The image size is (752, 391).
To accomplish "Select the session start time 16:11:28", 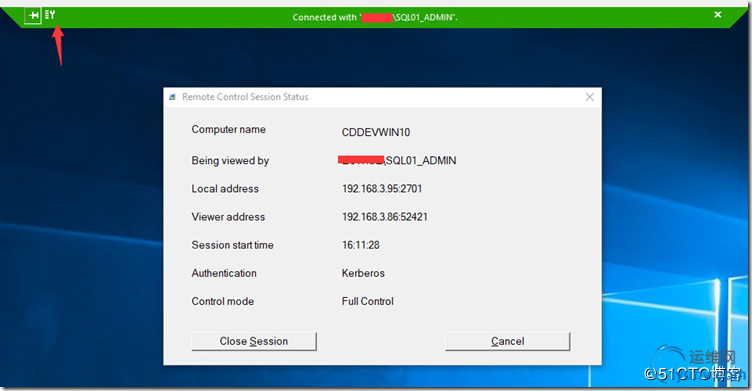I will [361, 245].
